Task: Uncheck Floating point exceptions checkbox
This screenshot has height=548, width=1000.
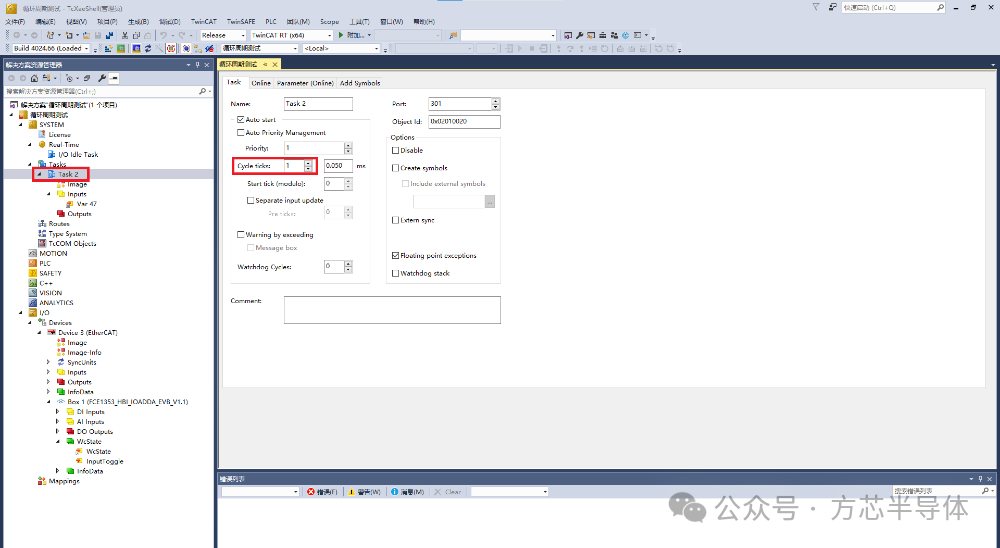Action: 395,255
